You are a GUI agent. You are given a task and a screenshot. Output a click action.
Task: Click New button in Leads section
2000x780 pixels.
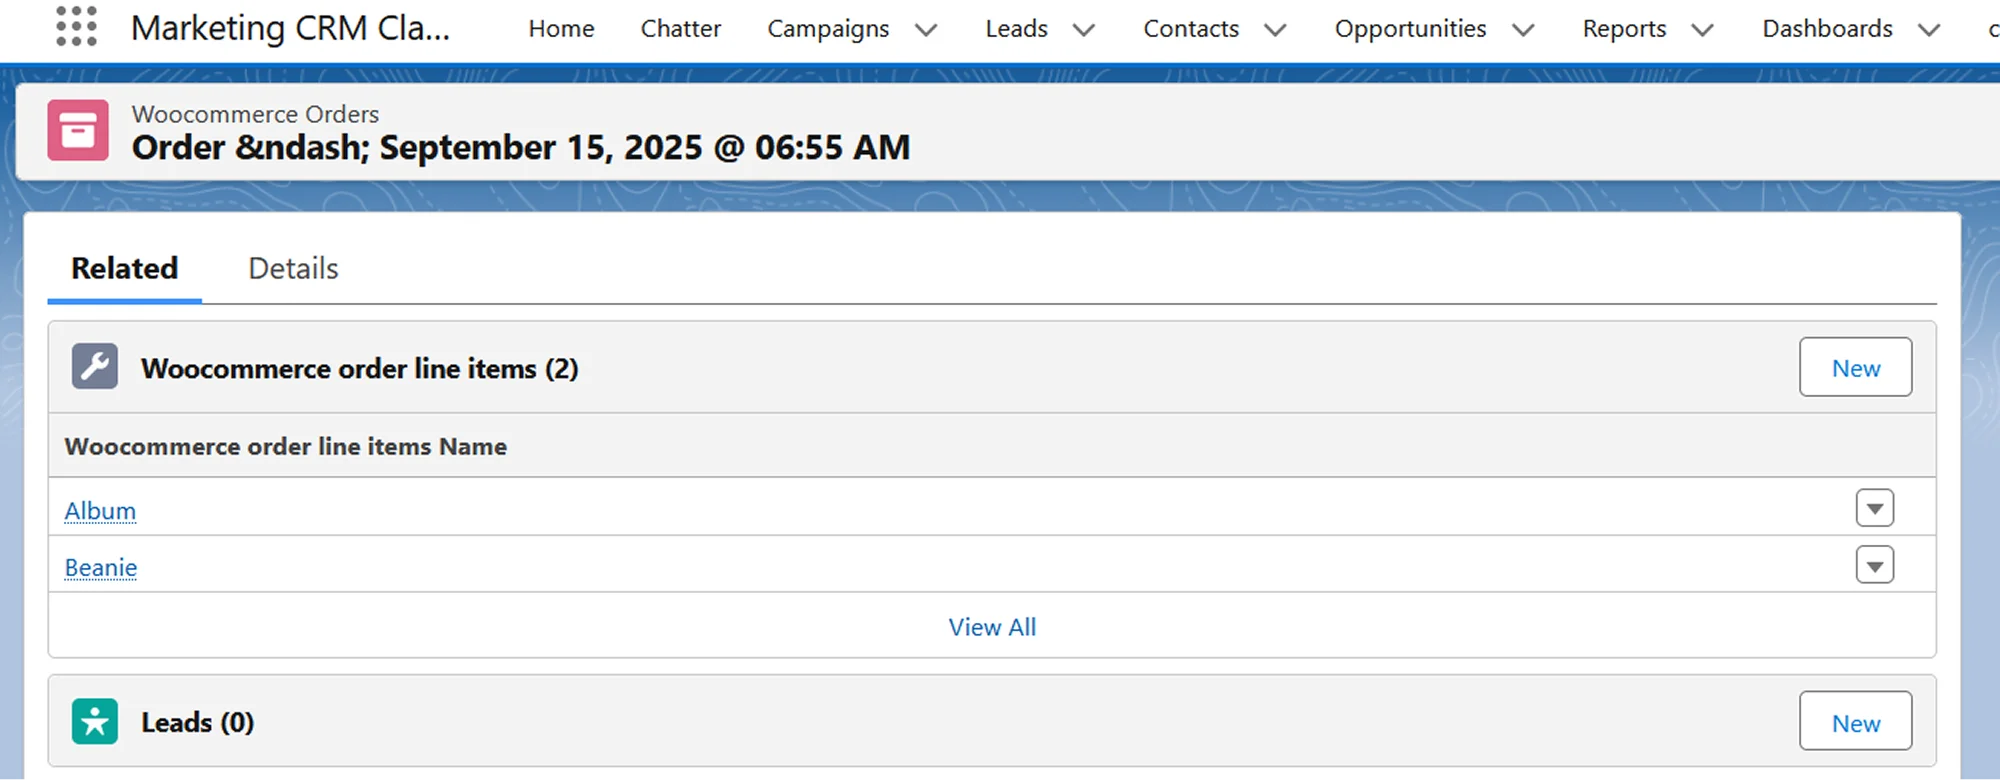pos(1855,722)
